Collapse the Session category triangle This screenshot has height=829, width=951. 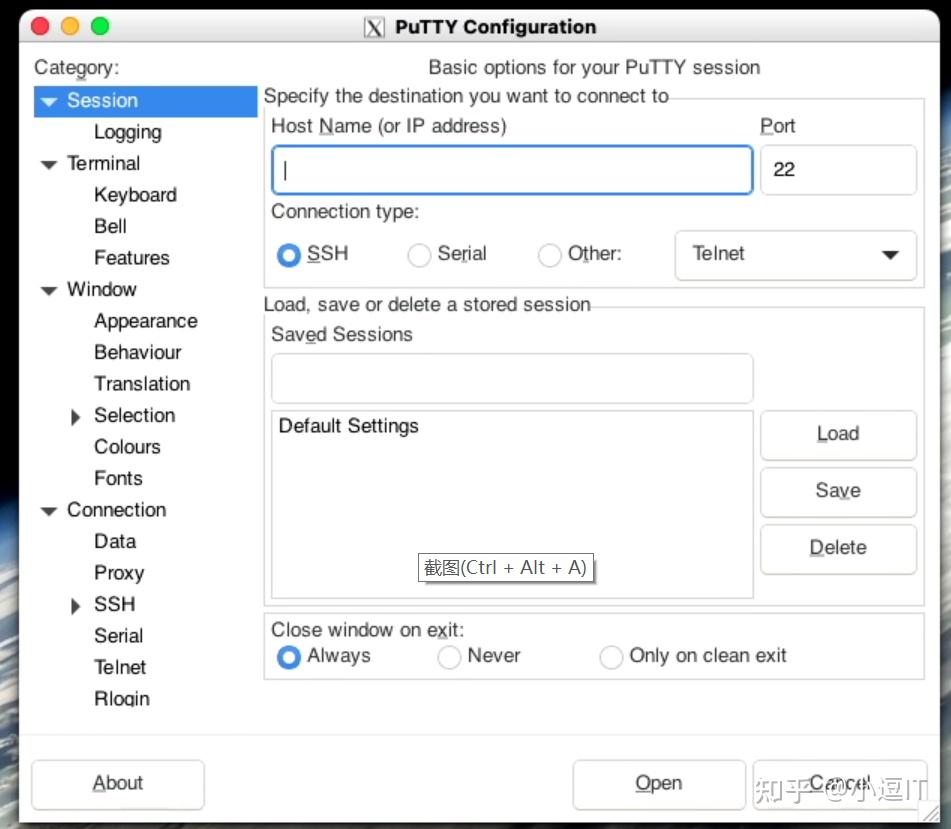click(49, 101)
